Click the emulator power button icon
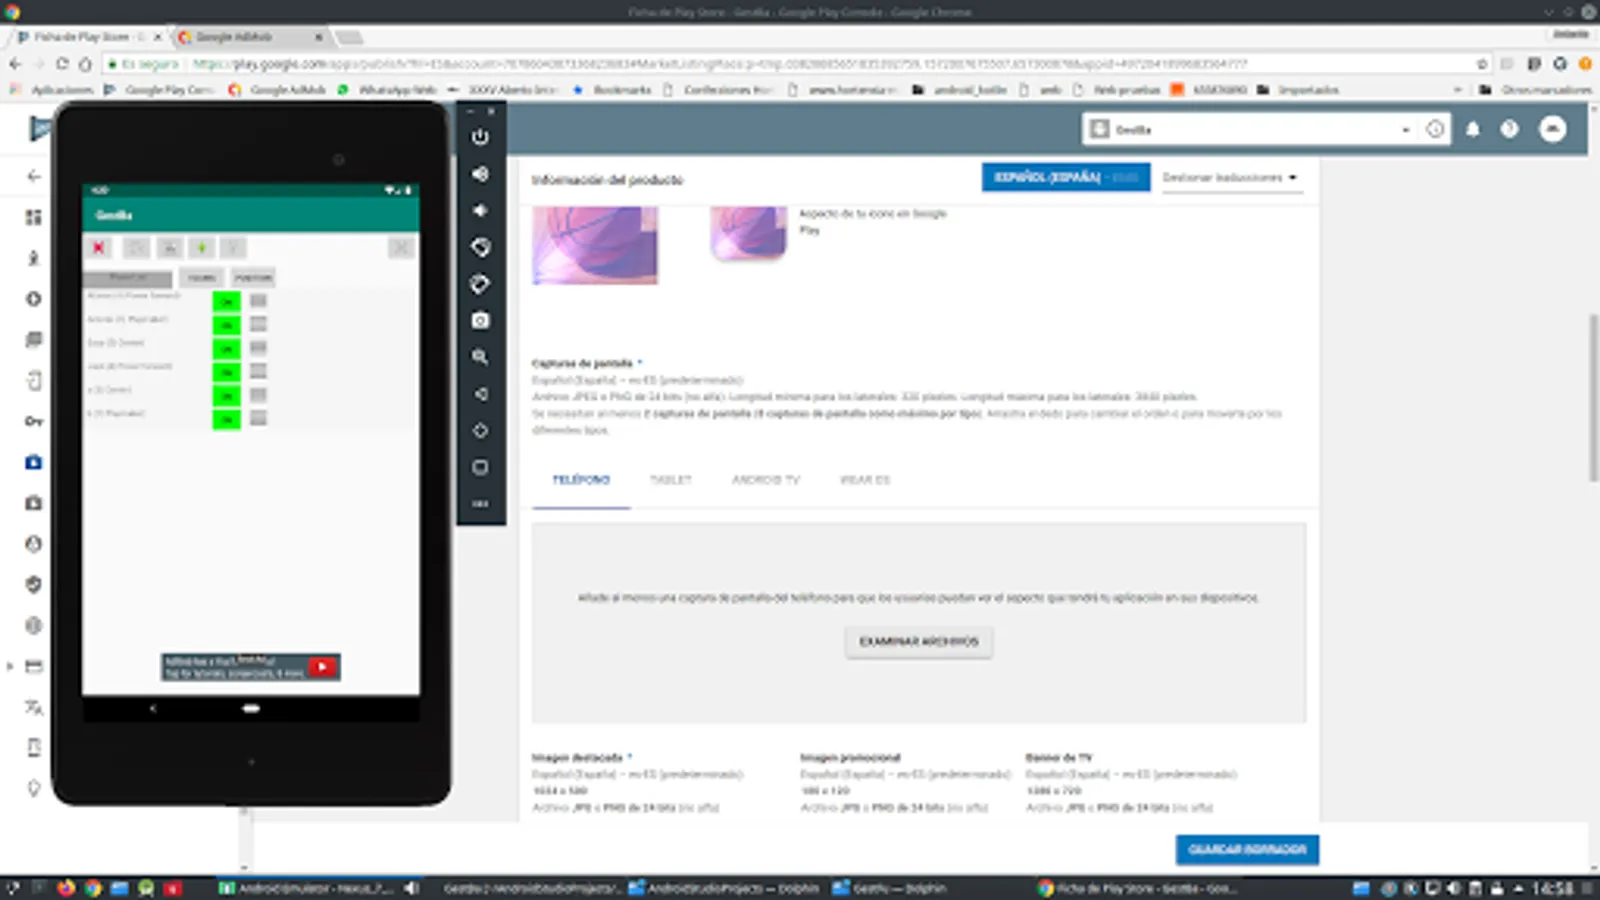Viewport: 1600px width, 900px height. coord(480,137)
